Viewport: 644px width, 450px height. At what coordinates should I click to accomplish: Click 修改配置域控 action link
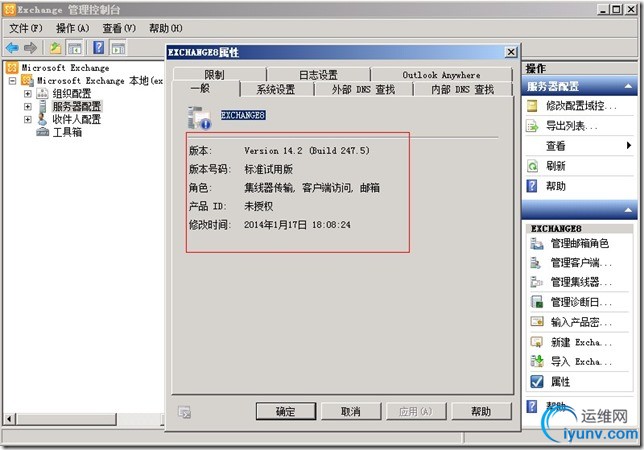tap(581, 106)
